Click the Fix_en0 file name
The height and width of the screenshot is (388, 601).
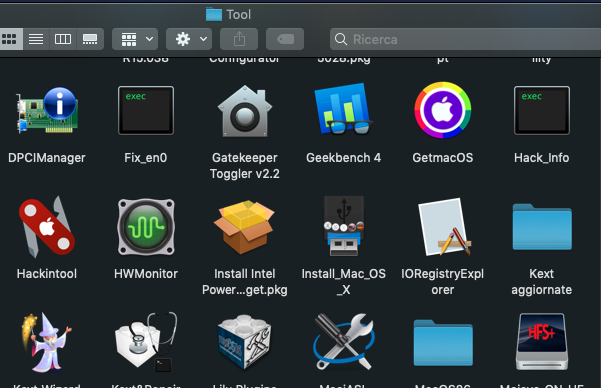146,158
